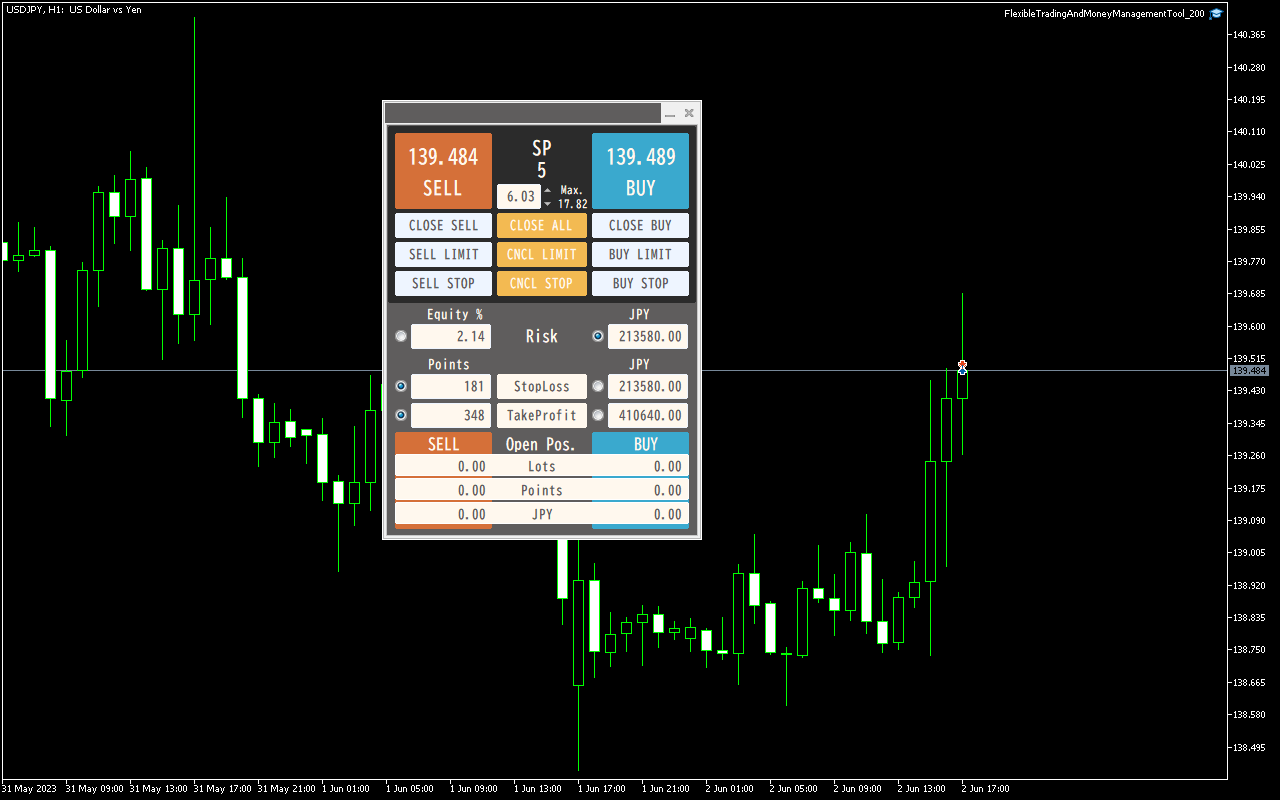
Task: Click the orange SELL 139.484 button
Action: [x=443, y=171]
